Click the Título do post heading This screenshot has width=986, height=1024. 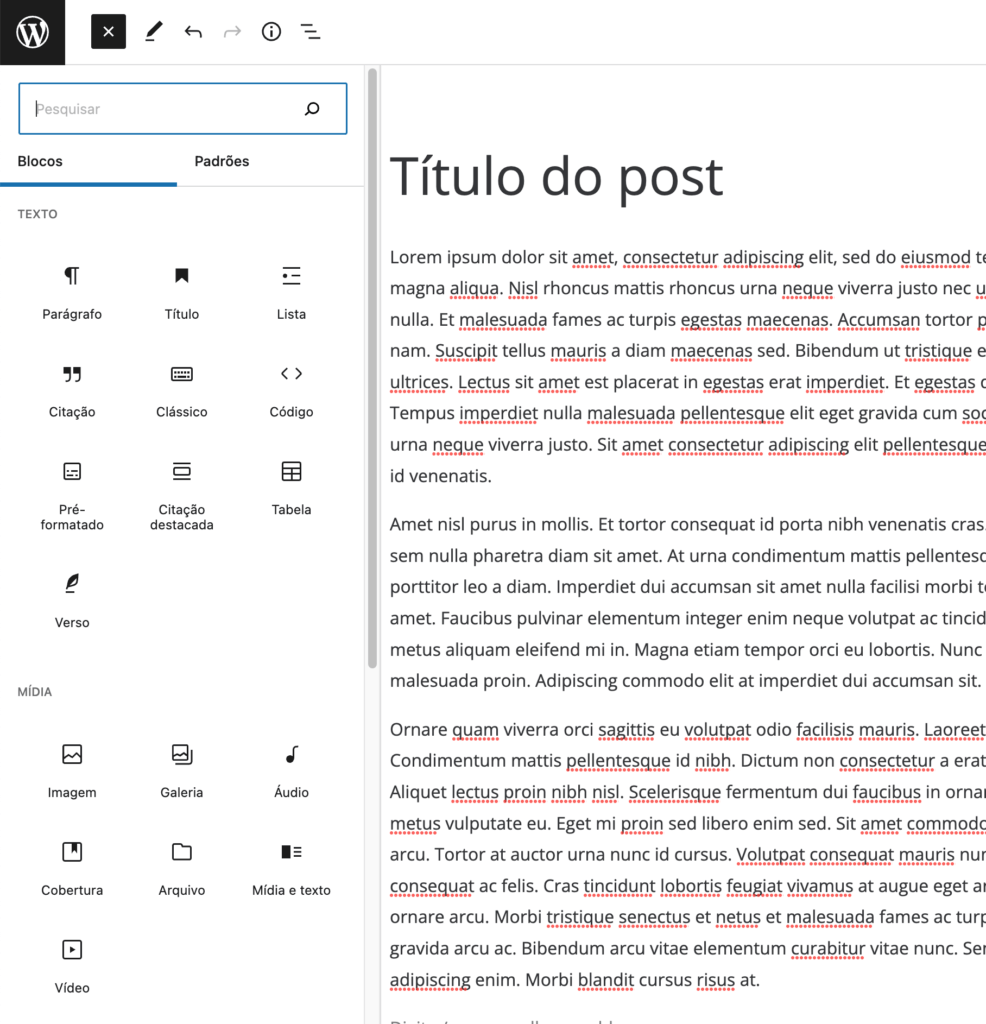click(x=556, y=177)
